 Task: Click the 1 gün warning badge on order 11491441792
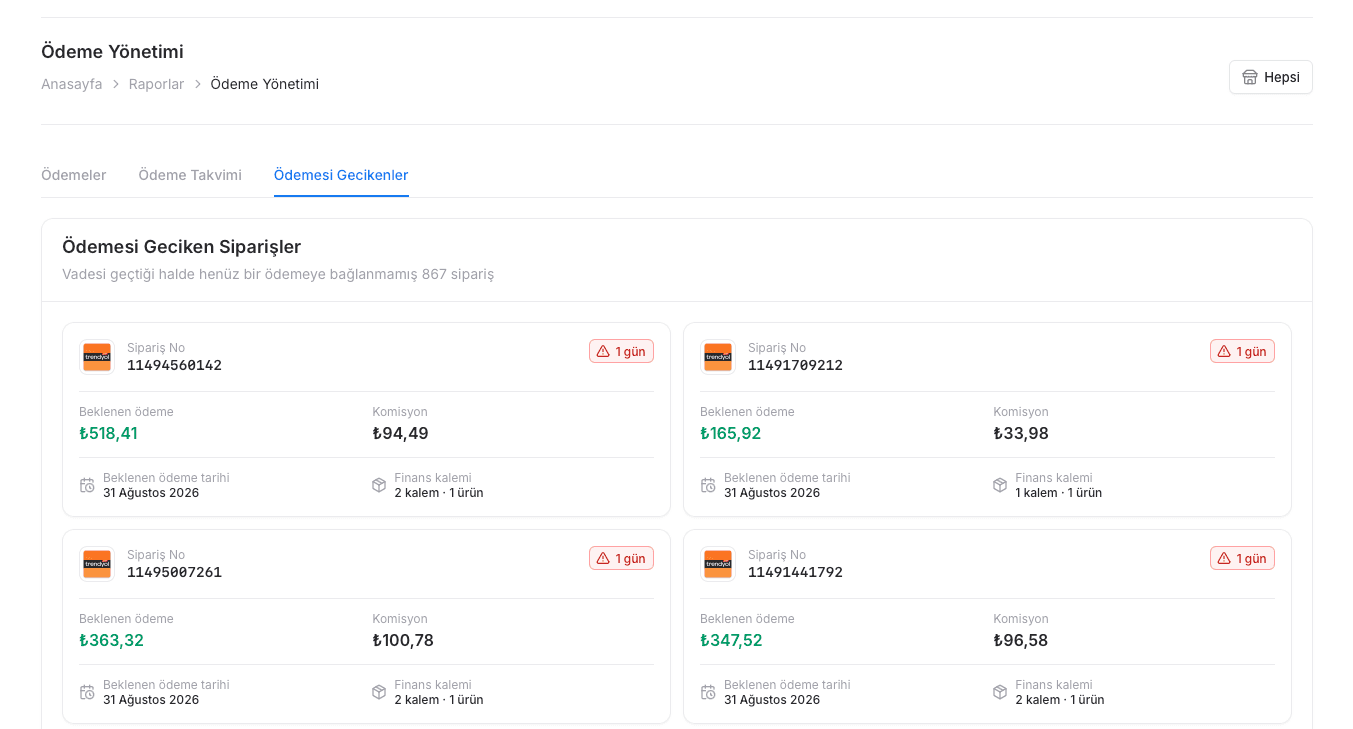1242,558
